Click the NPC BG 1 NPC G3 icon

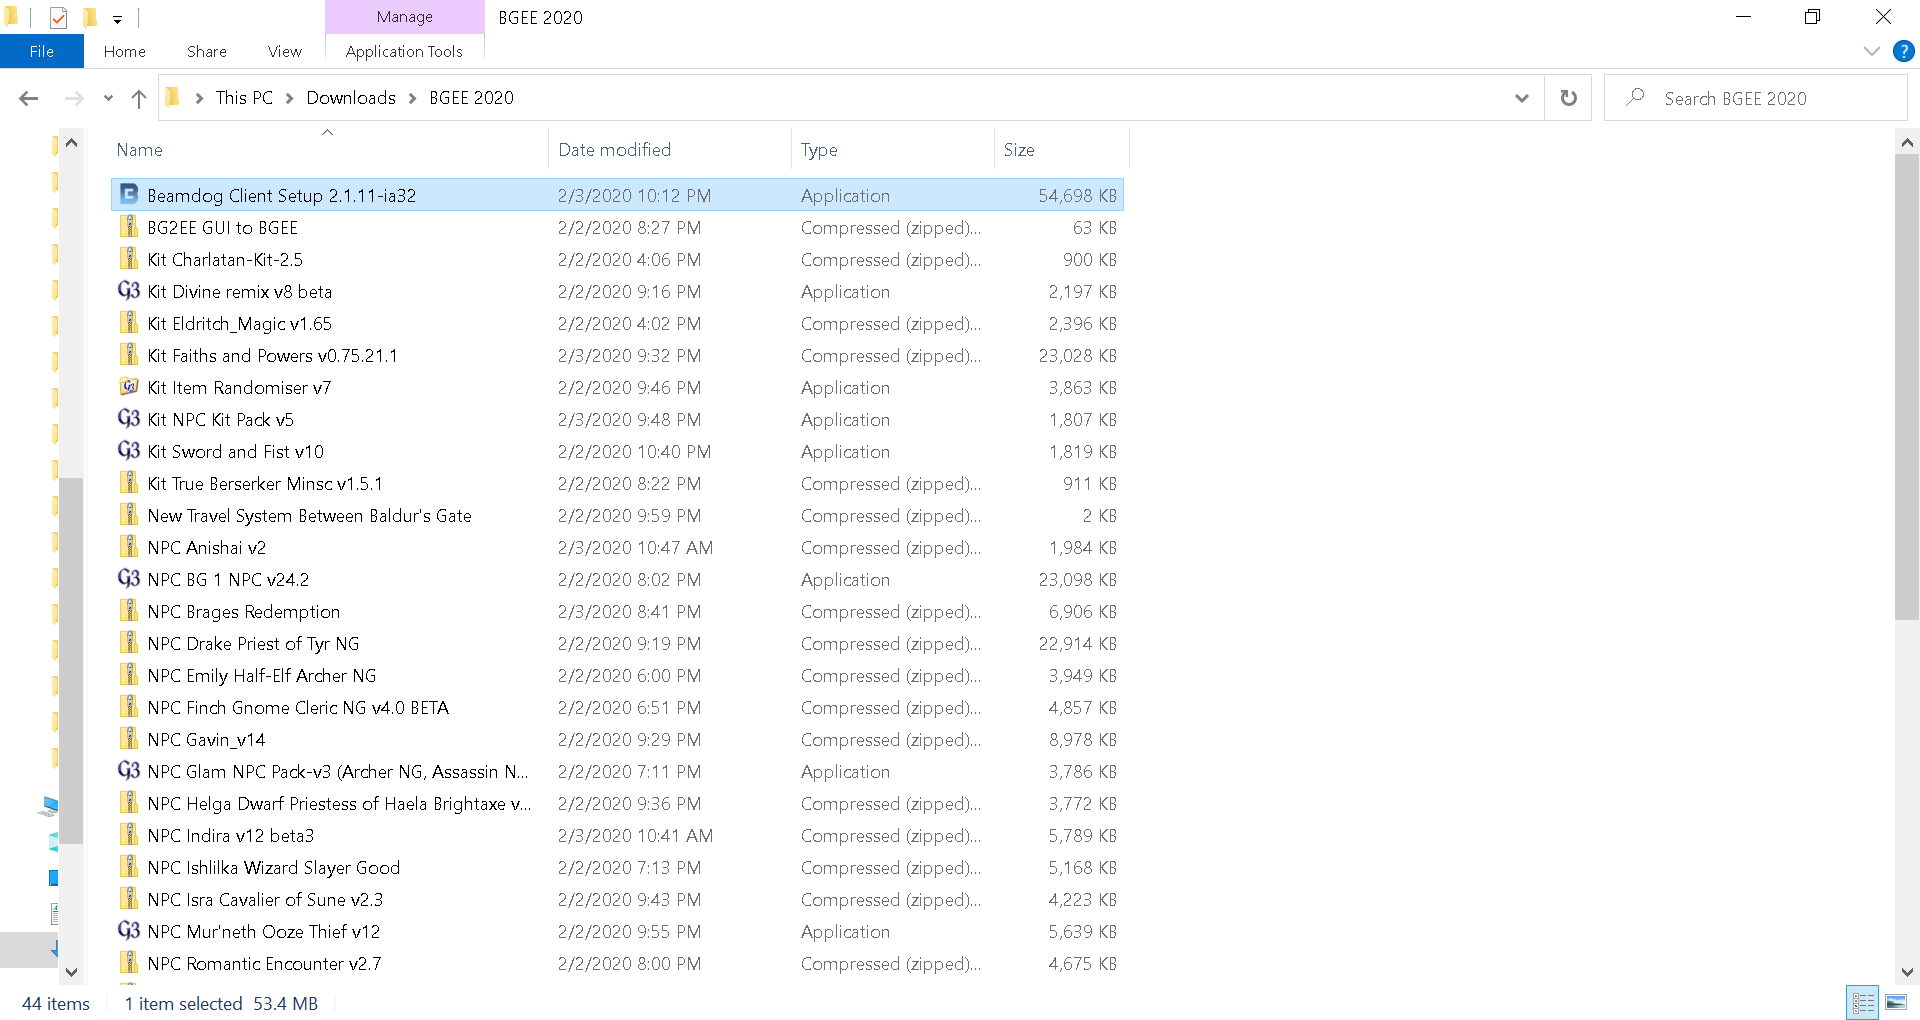[129, 579]
